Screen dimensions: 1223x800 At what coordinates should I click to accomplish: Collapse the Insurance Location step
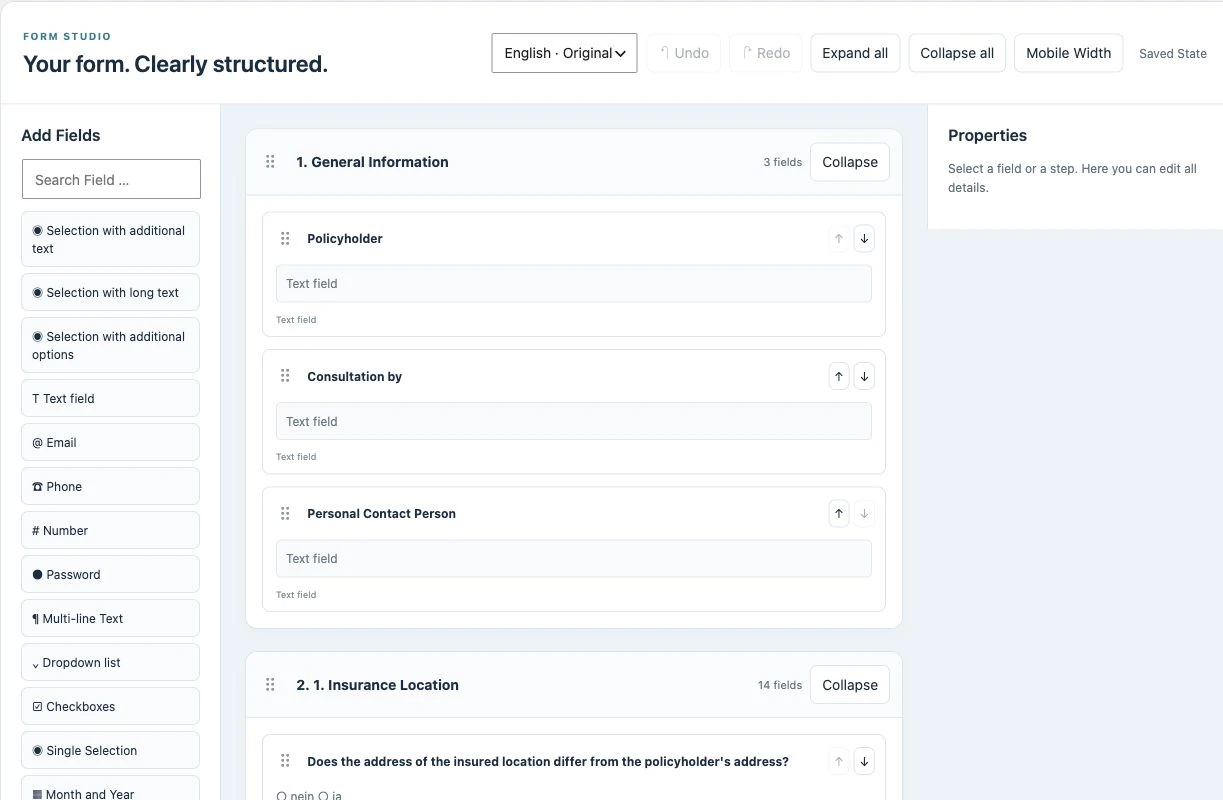click(x=849, y=685)
